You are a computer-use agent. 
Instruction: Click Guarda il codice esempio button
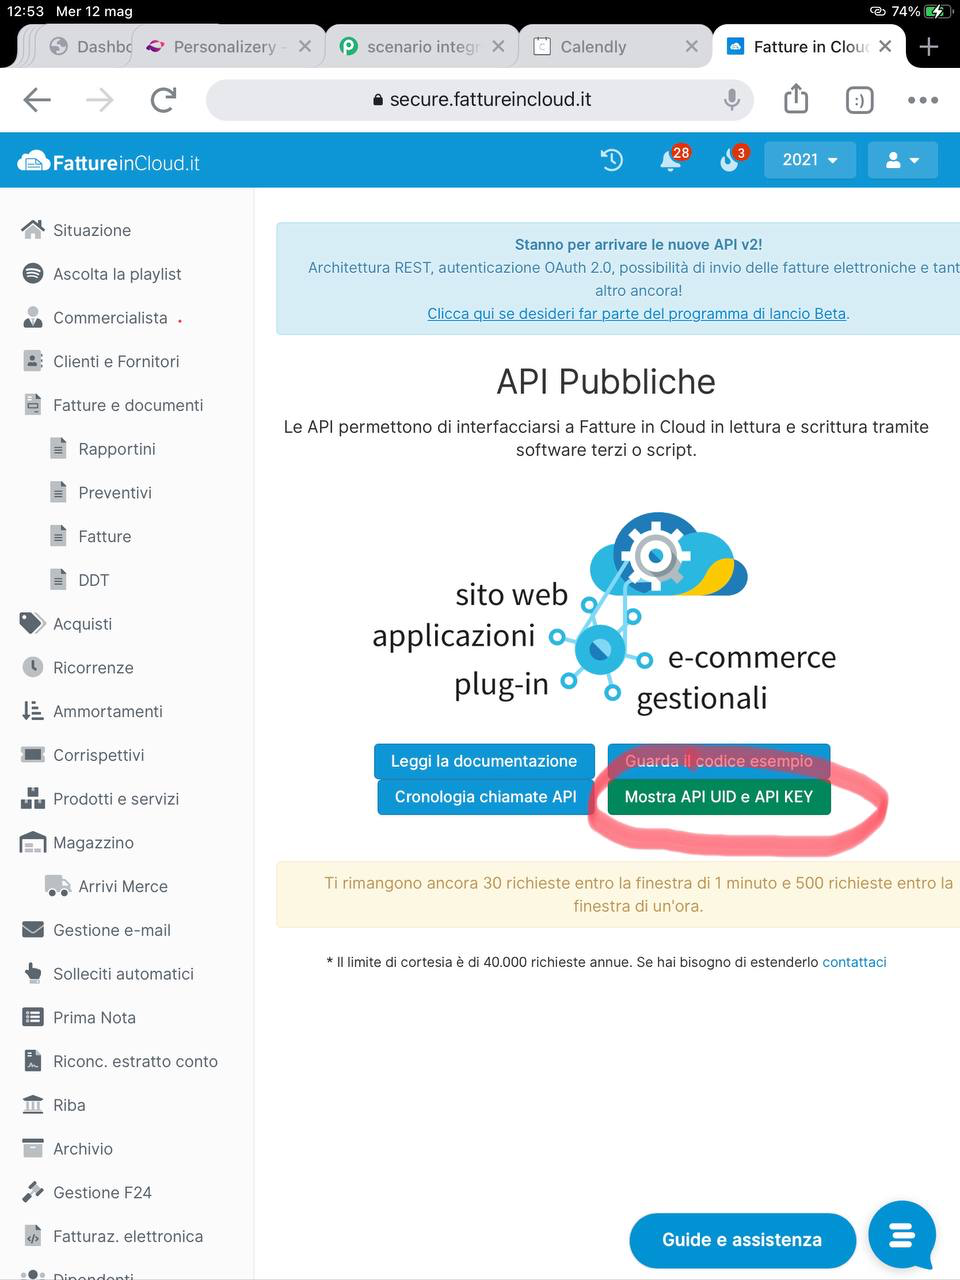tap(719, 761)
